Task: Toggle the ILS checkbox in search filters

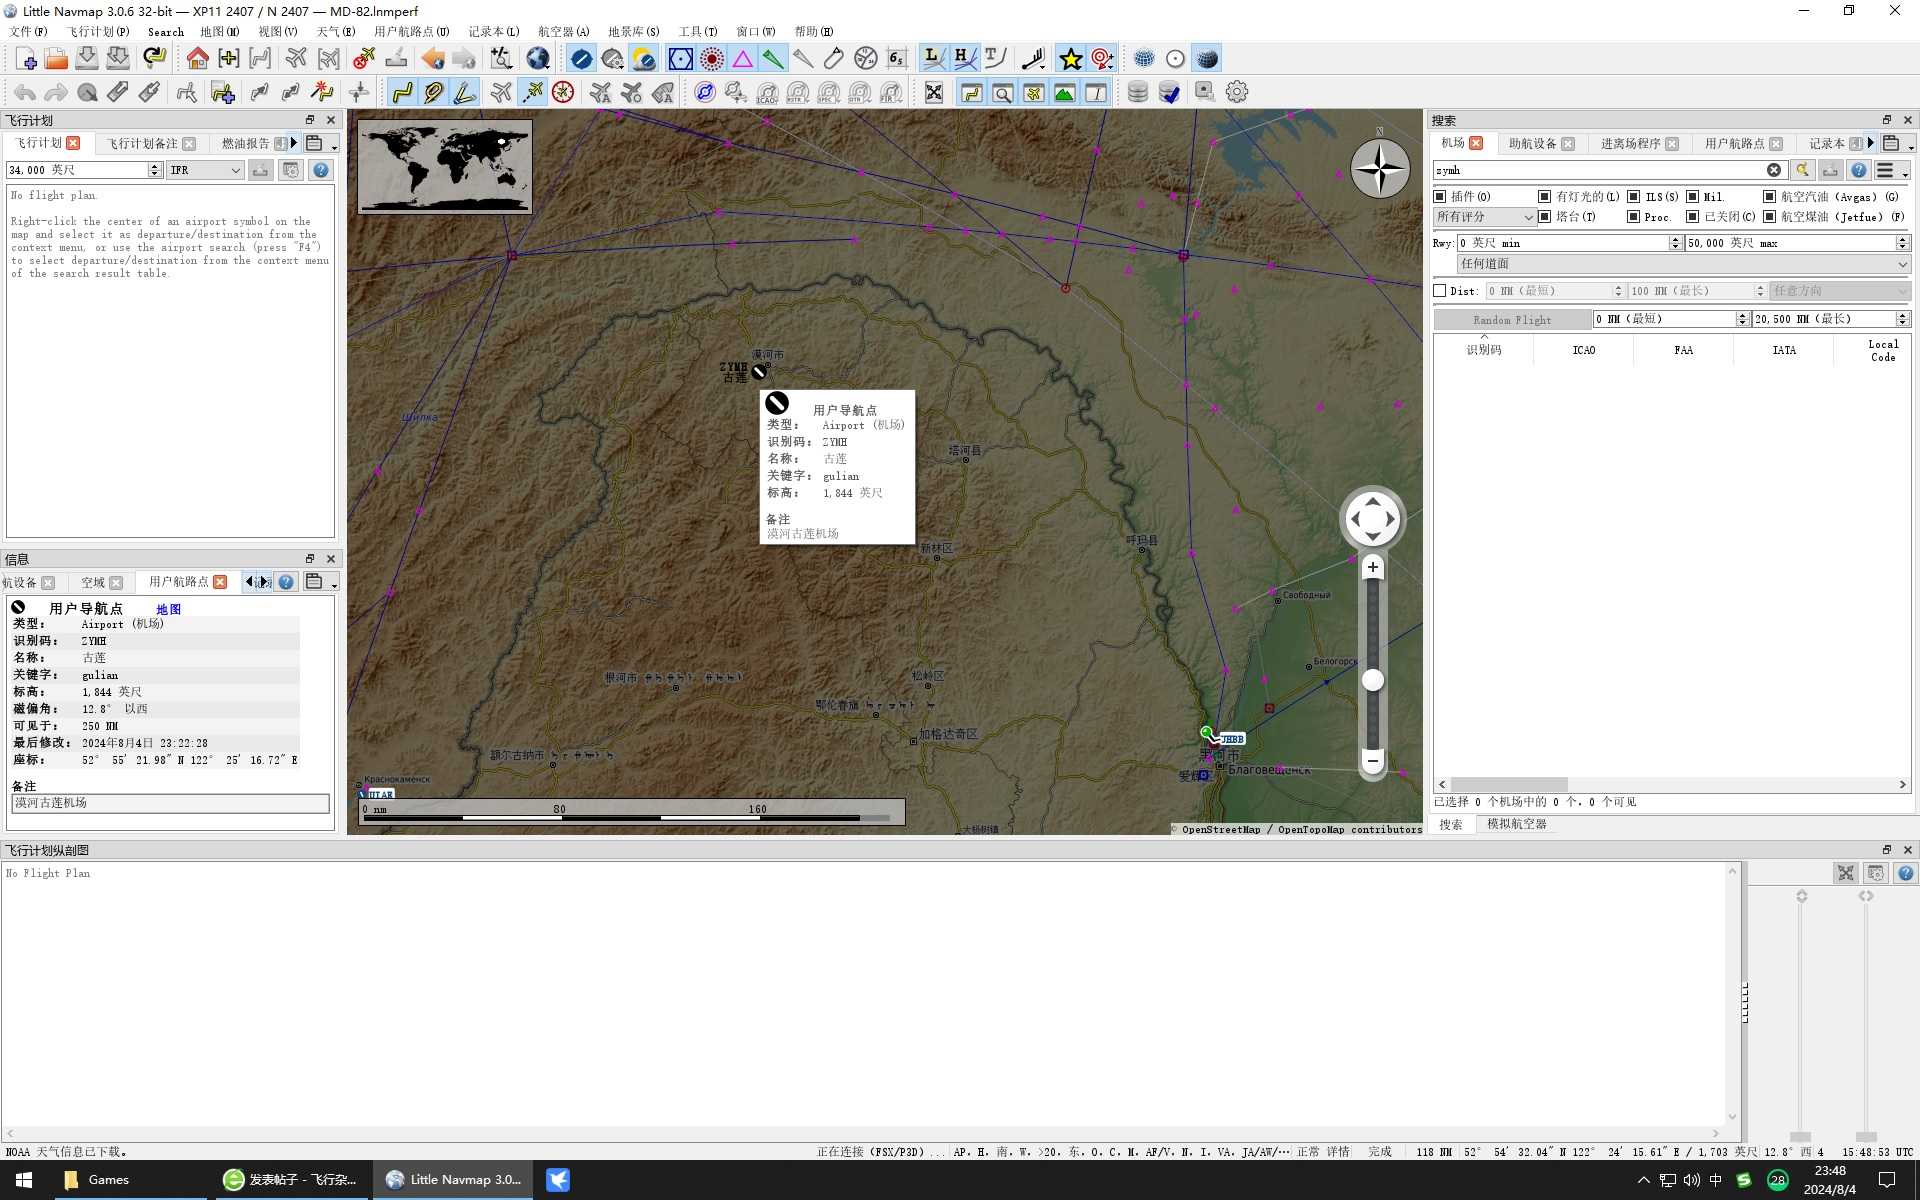Action: coord(1637,196)
